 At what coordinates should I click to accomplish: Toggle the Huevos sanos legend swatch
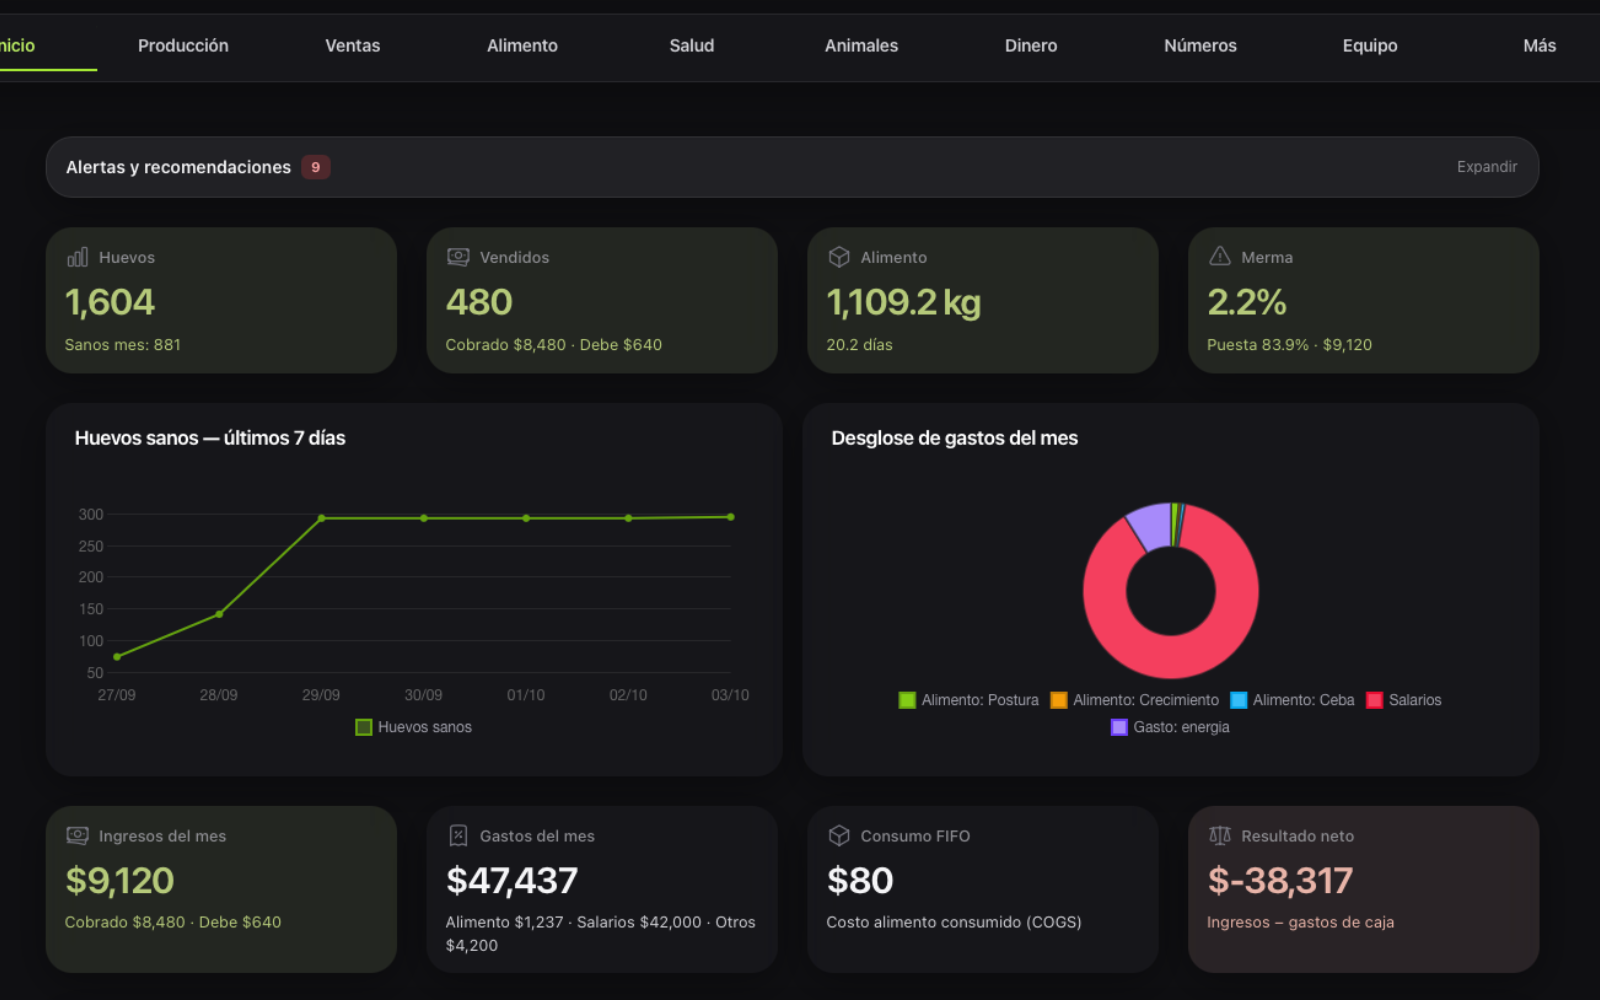pos(364,727)
